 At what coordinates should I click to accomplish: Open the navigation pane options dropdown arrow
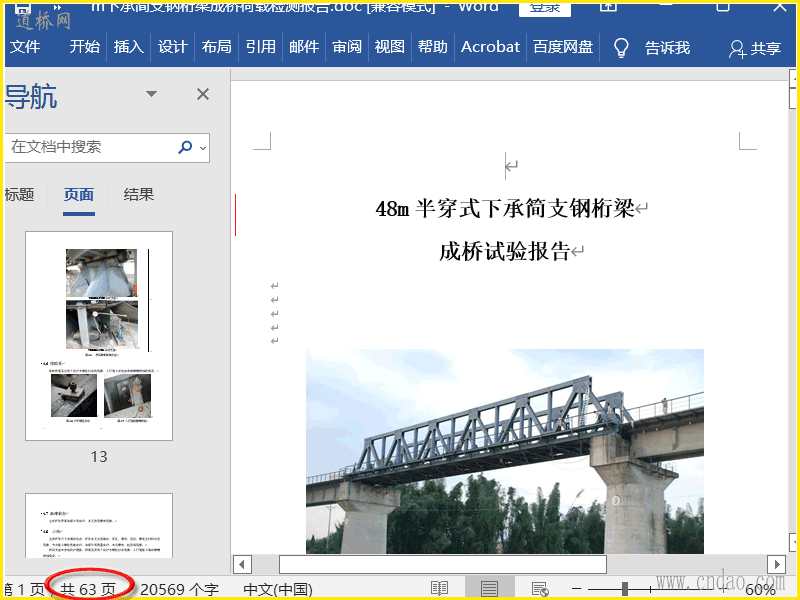[151, 94]
